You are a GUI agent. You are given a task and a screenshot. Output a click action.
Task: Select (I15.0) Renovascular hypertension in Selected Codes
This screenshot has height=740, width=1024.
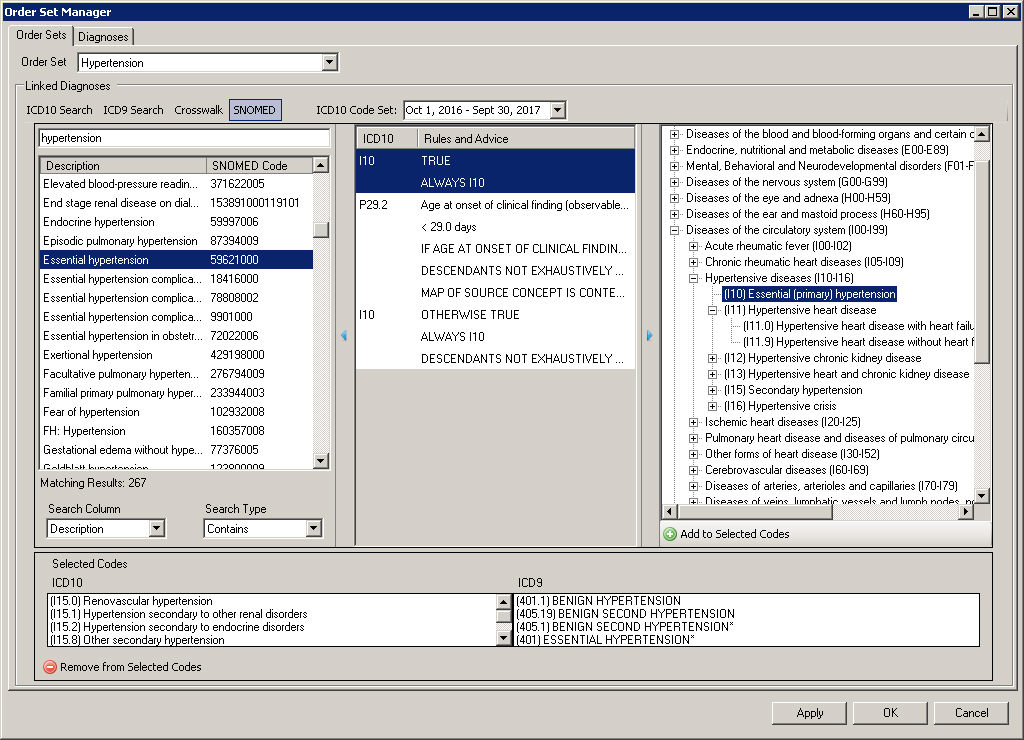tap(131, 601)
